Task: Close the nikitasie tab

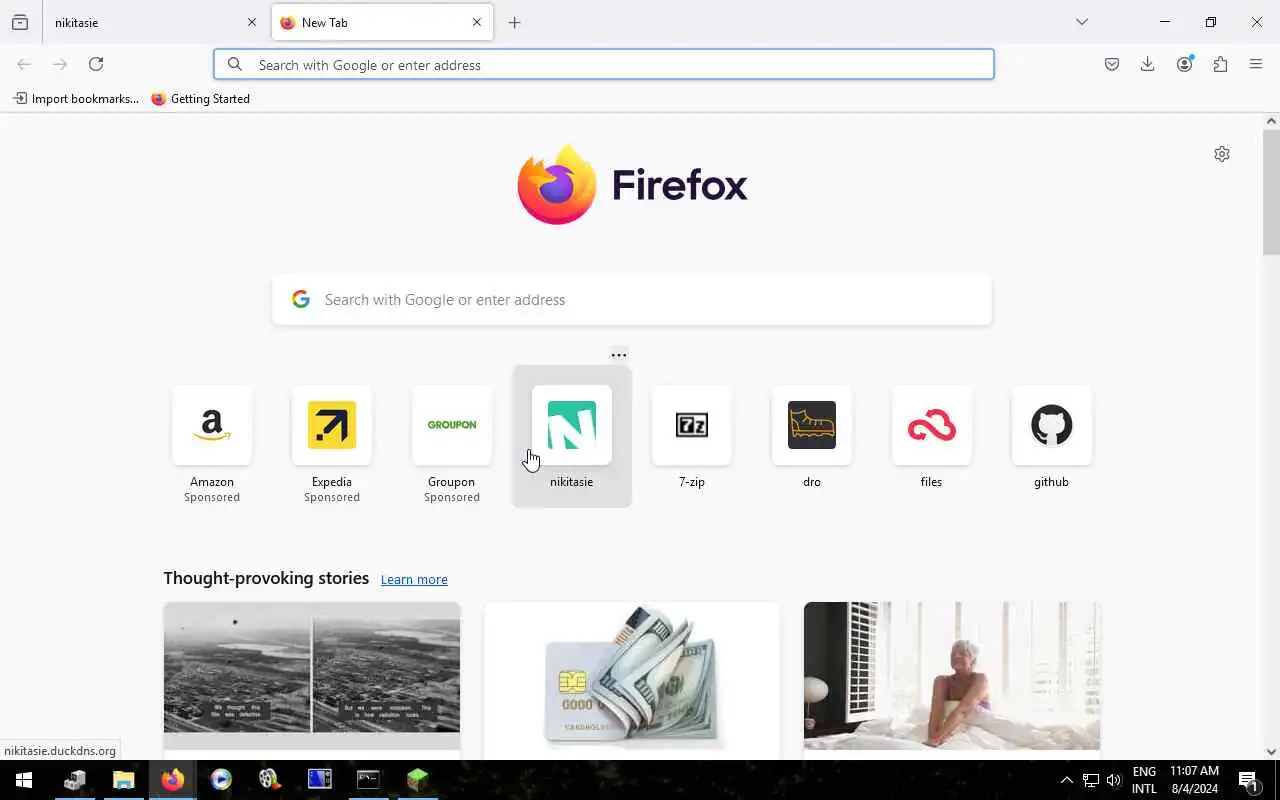Action: tap(252, 22)
